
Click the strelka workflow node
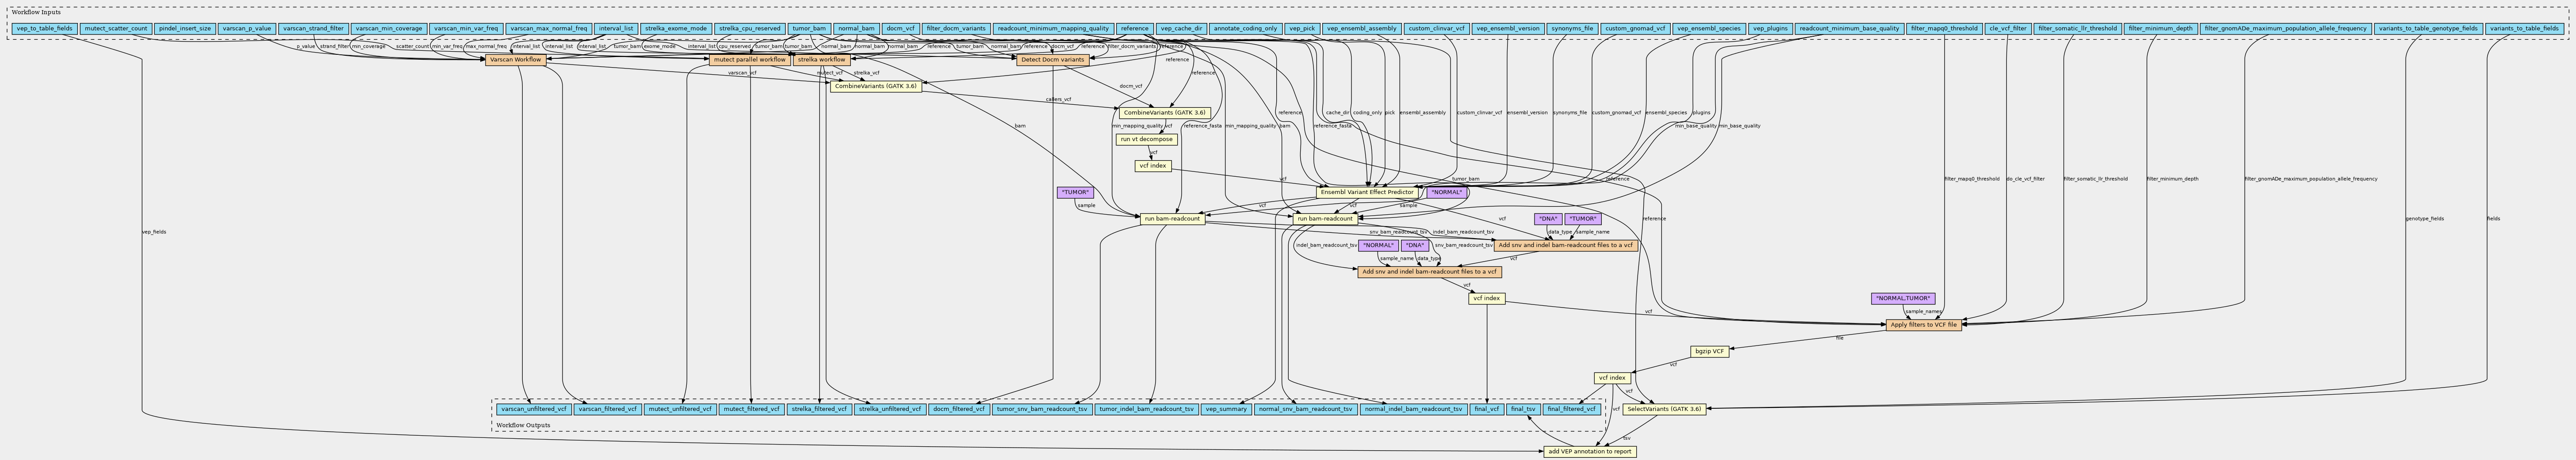(x=822, y=60)
